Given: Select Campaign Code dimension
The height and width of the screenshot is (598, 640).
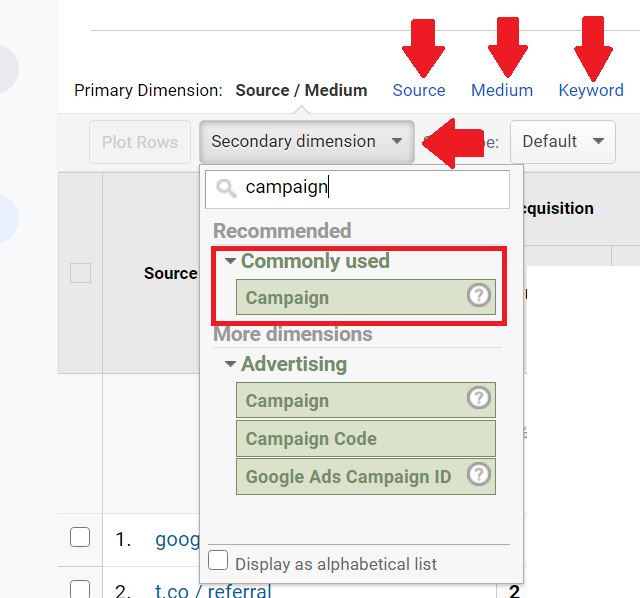Looking at the screenshot, I should point(366,439).
